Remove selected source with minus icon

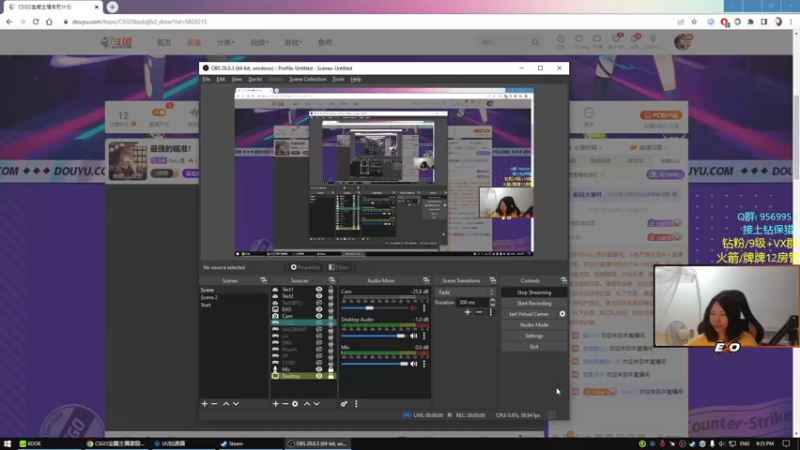[285, 404]
